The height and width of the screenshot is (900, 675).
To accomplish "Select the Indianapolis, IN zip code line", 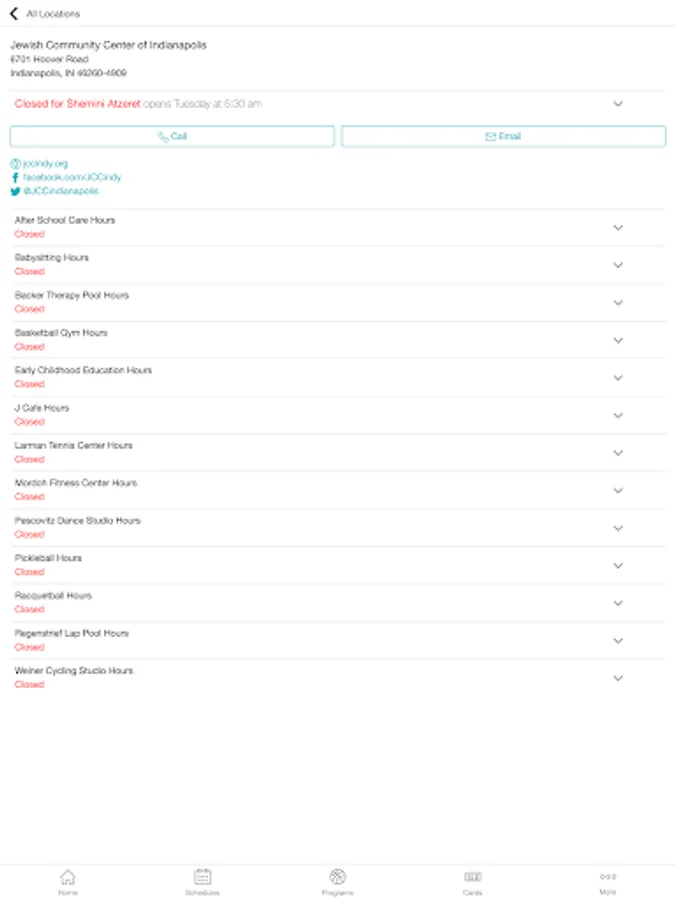I will tap(69, 73).
